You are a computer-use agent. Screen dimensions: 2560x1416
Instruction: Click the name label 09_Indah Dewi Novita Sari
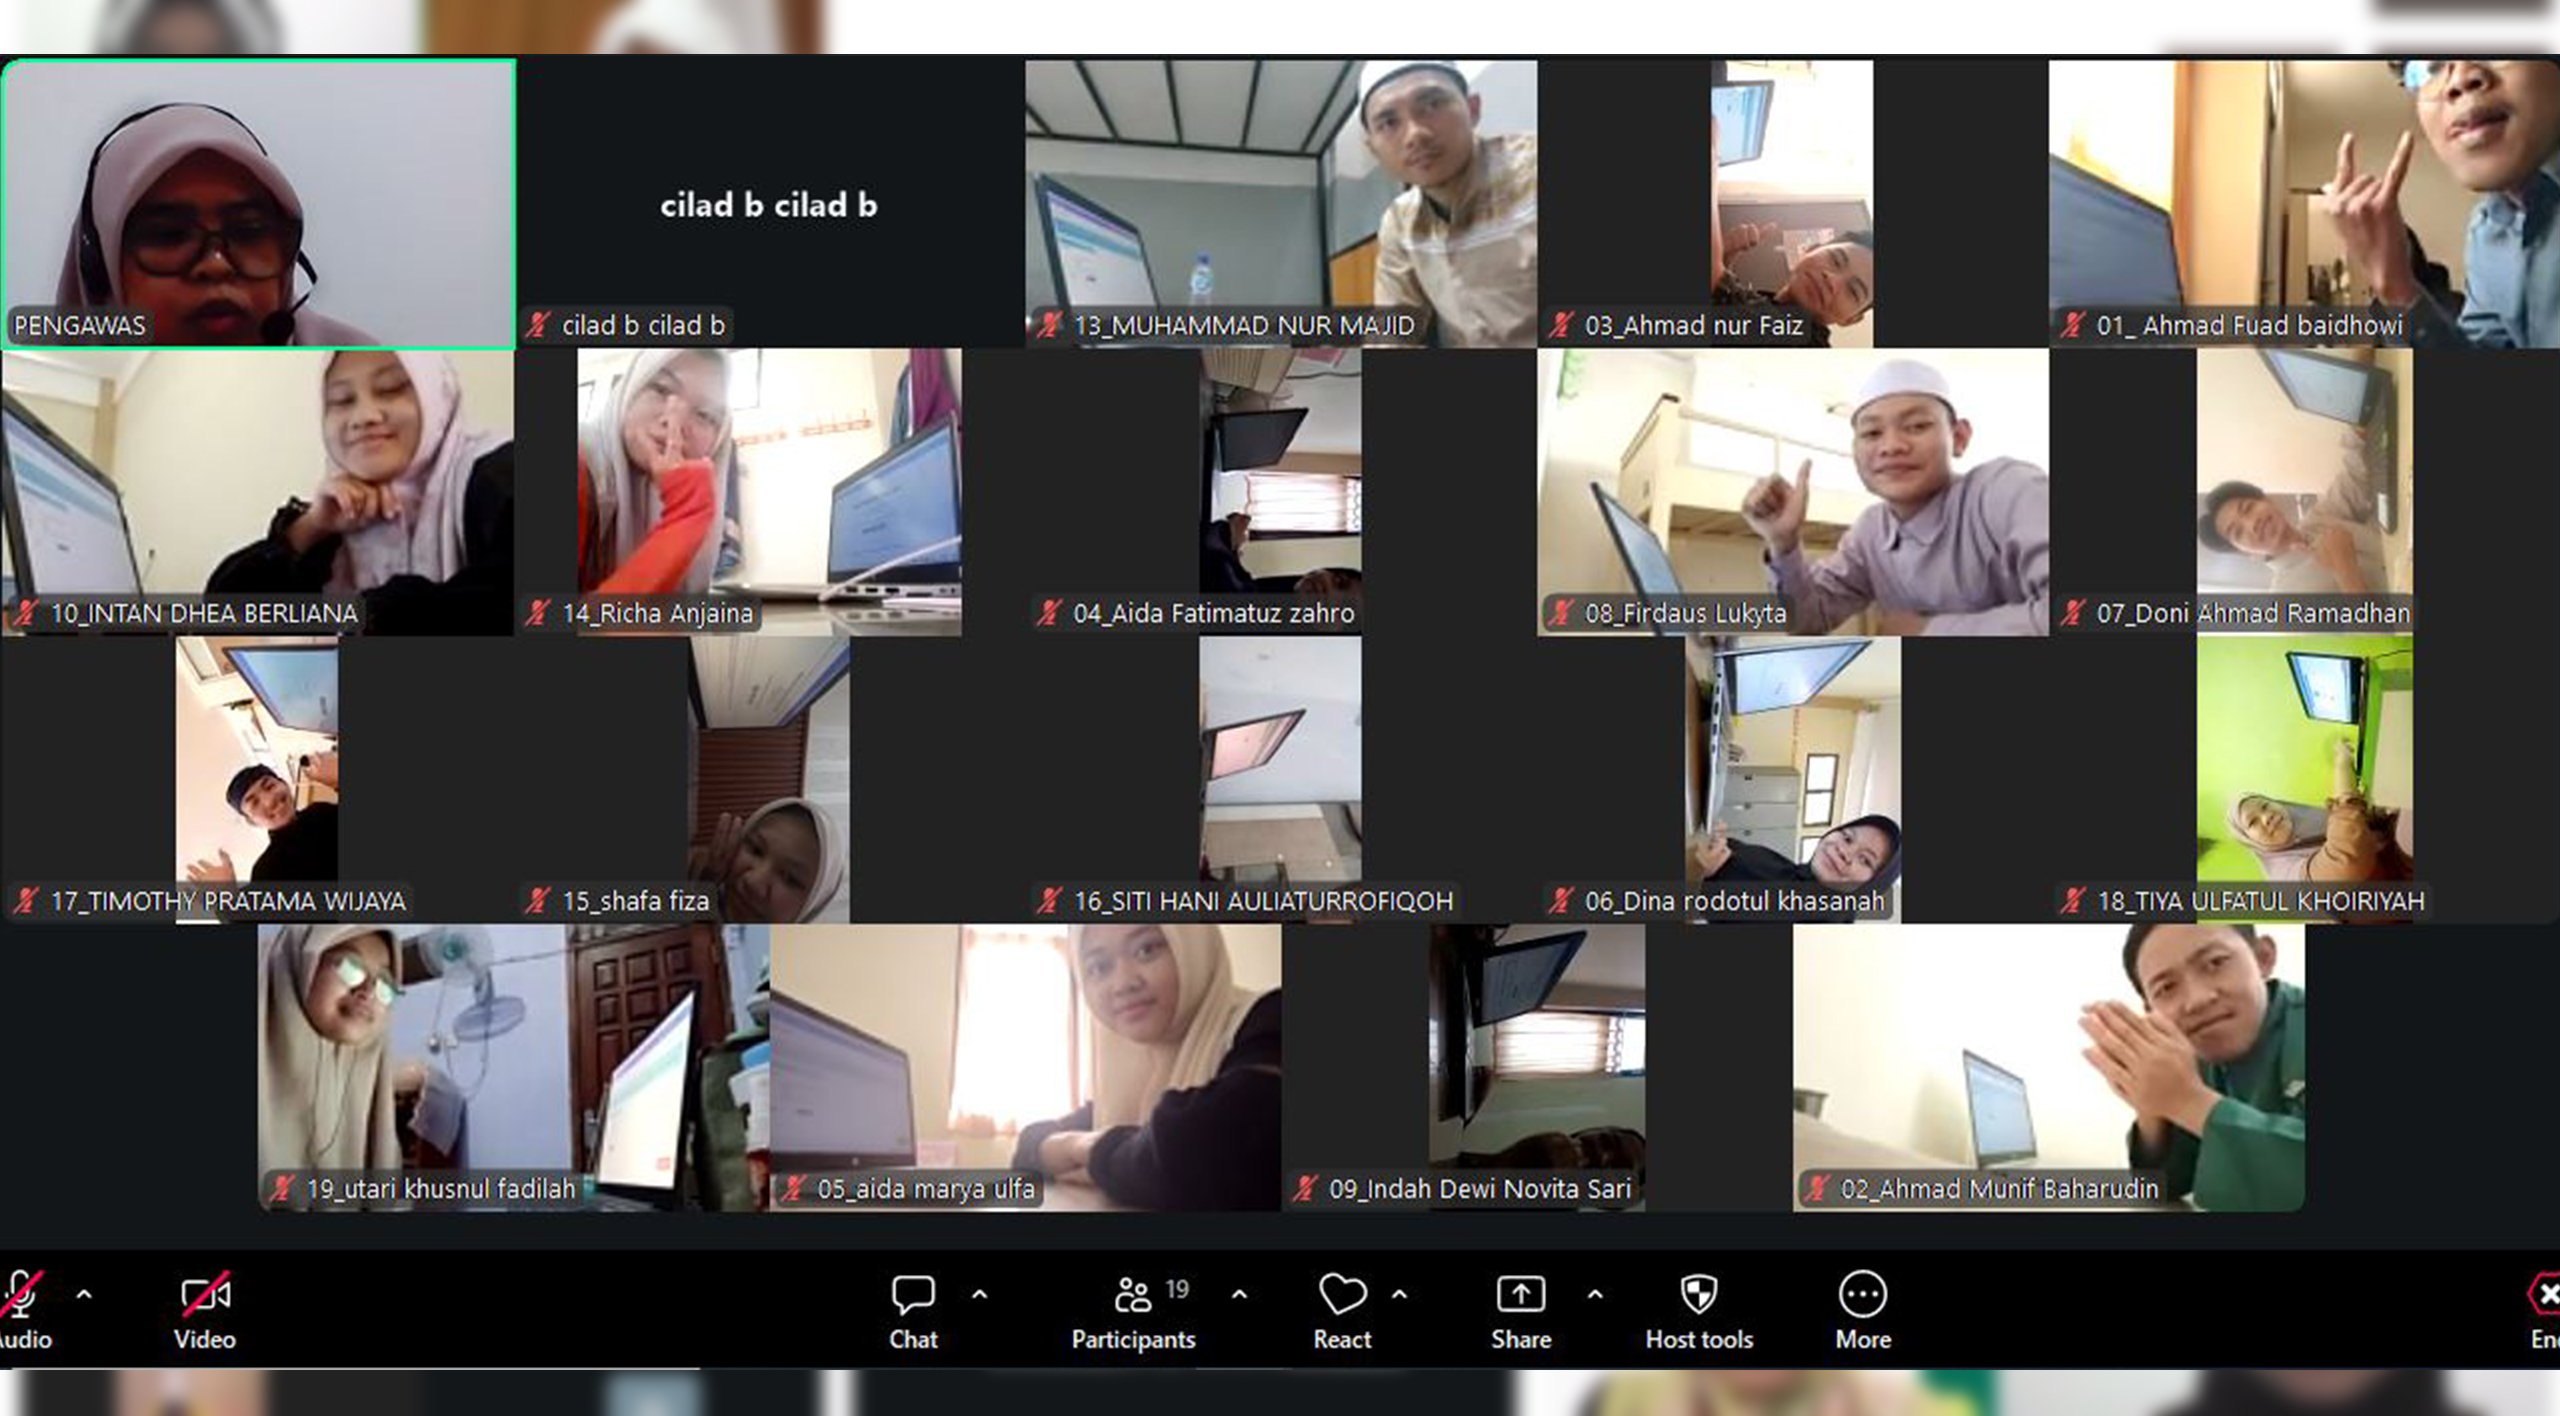tap(1480, 1189)
